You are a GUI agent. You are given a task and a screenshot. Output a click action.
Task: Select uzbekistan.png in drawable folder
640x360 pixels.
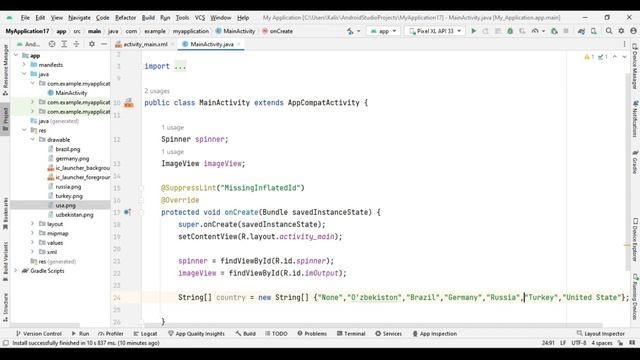click(x=74, y=215)
